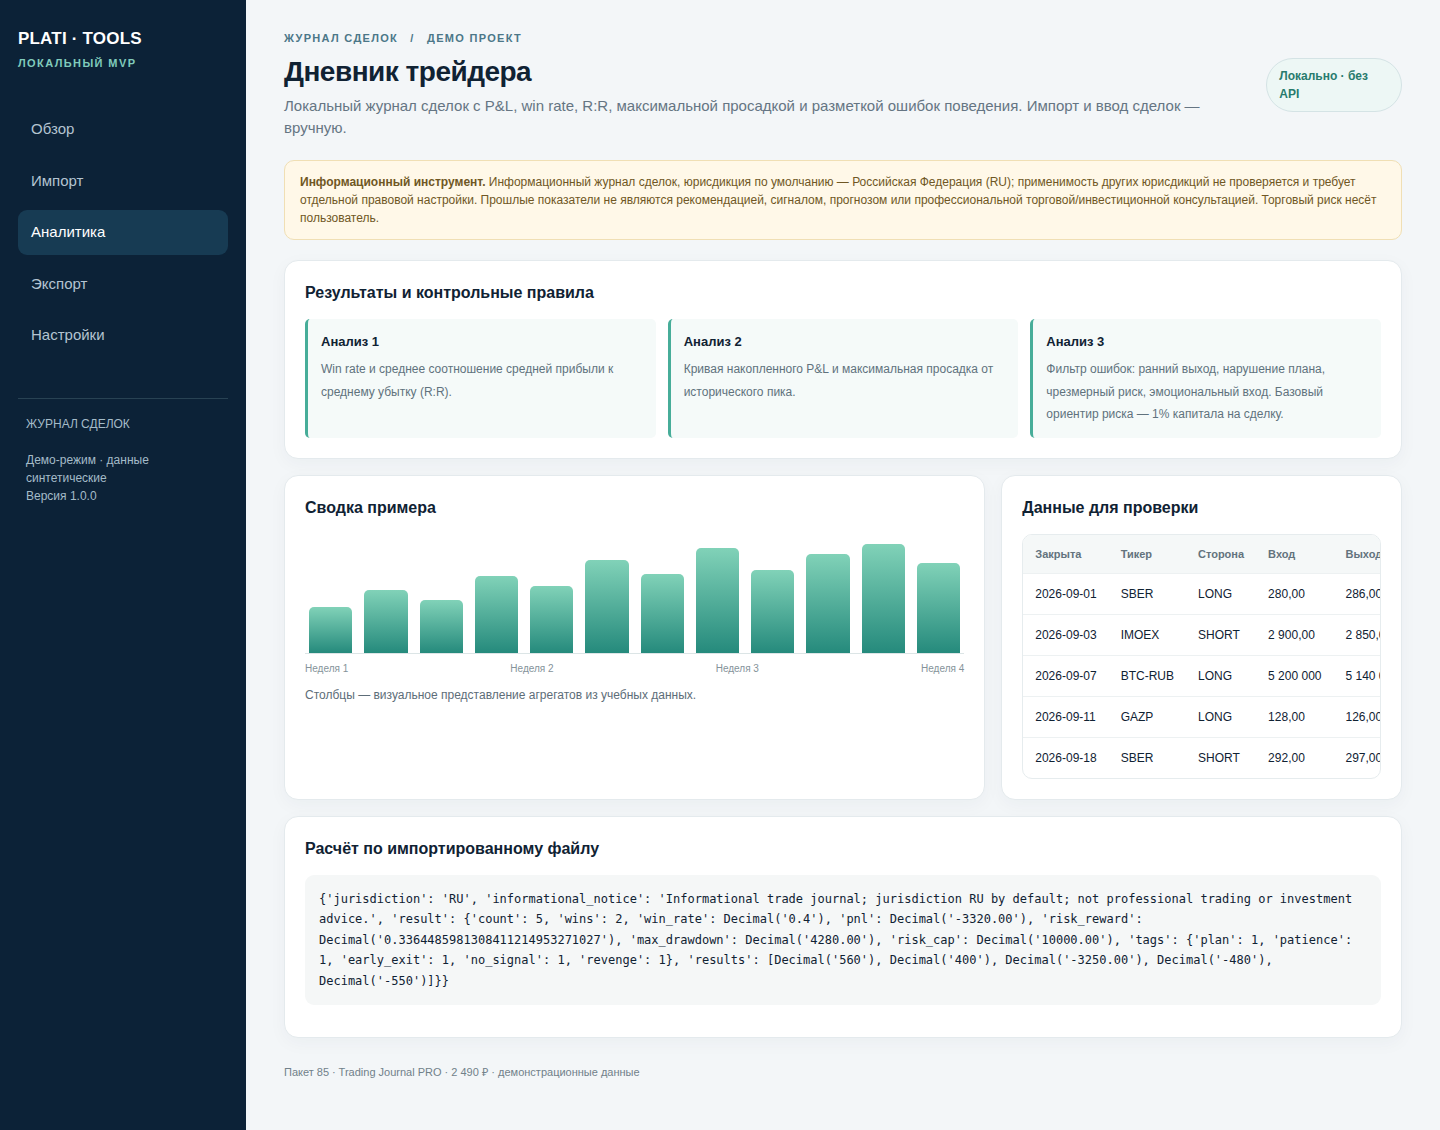Click the 'Локально · без API' badge
This screenshot has width=1440, height=1130.
pyautogui.click(x=1333, y=85)
